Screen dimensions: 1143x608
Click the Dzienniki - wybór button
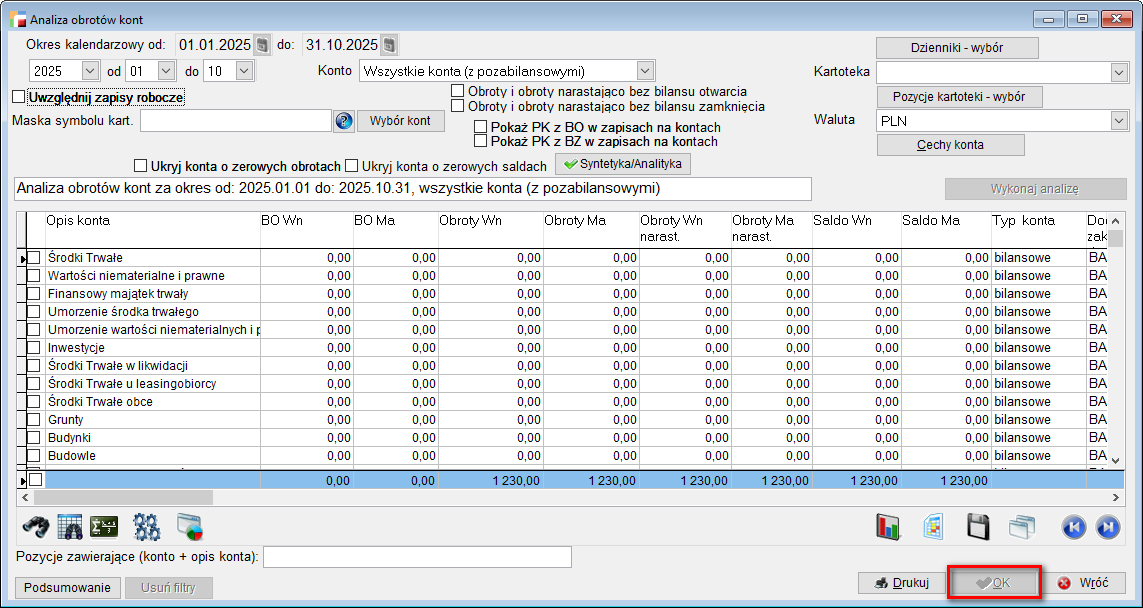coord(957,48)
